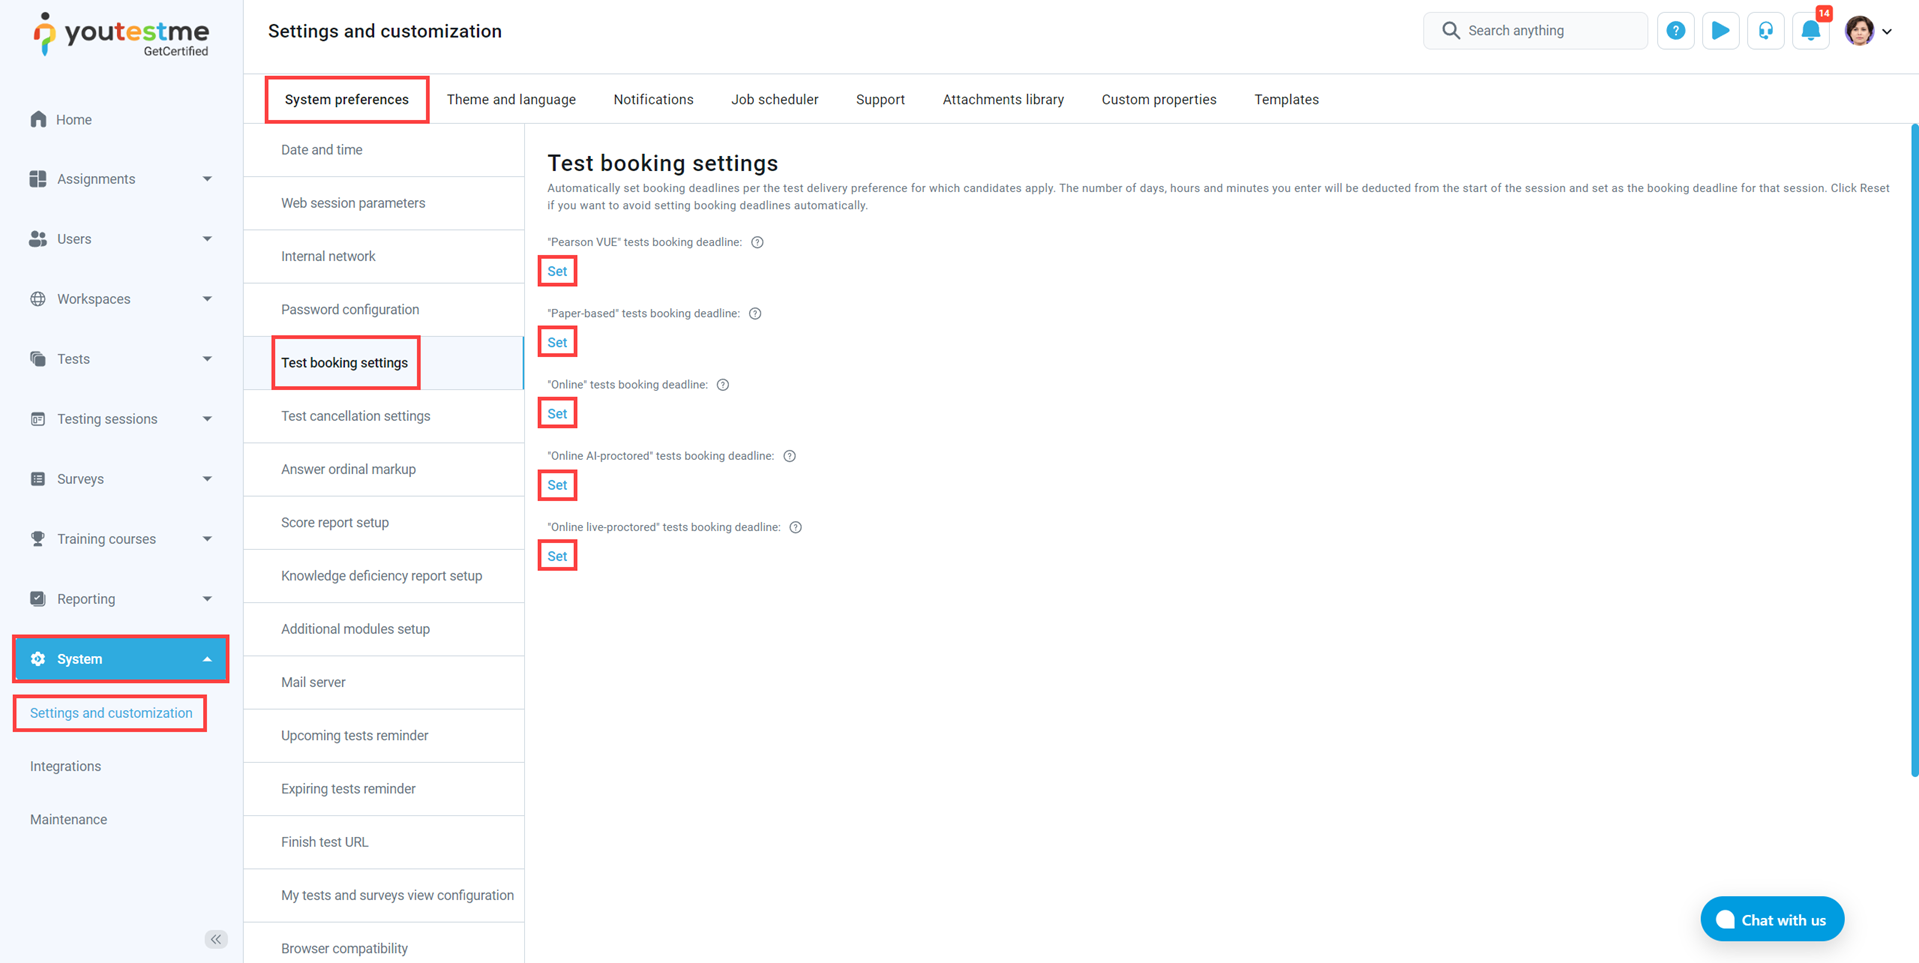This screenshot has width=1919, height=963.
Task: Click the Home icon in sidebar
Action: click(39, 120)
